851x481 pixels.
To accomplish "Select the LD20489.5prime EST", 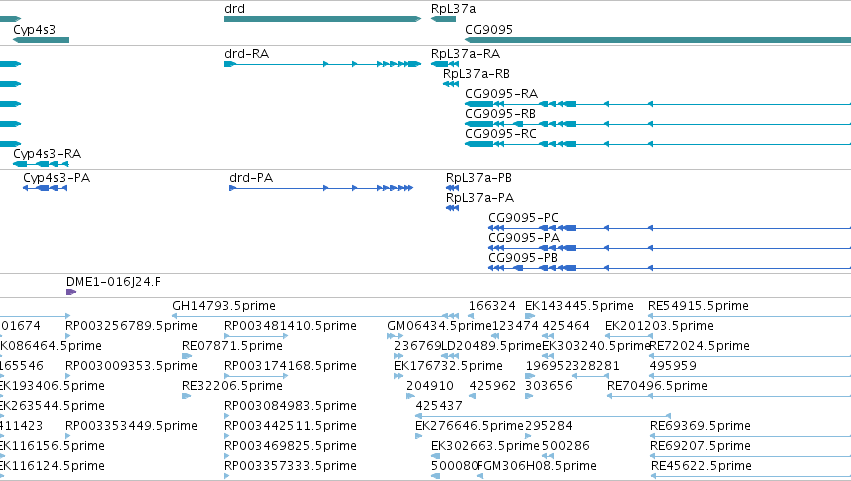I will pyautogui.click(x=451, y=356).
